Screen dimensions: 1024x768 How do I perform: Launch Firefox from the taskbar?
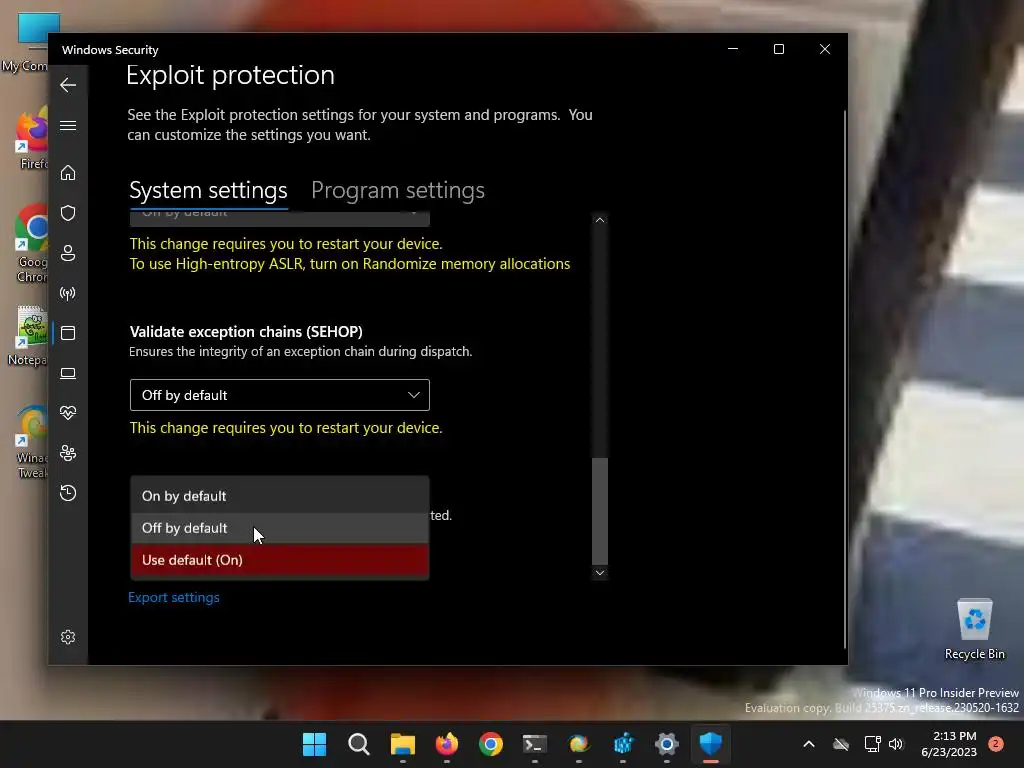(x=447, y=744)
